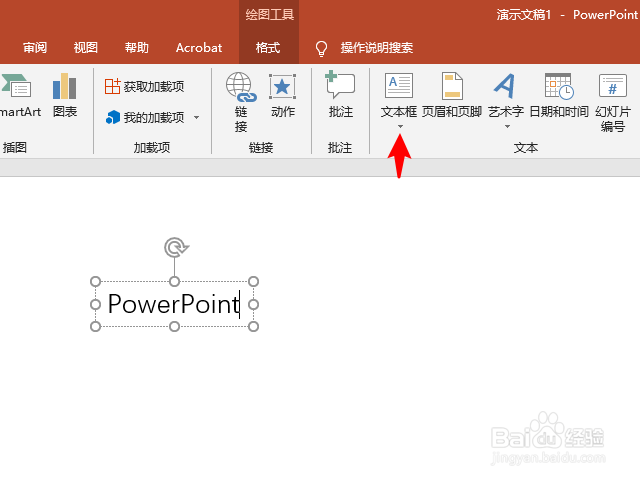Insert a hyperlink (链接)
640x480 pixels.
(x=241, y=102)
